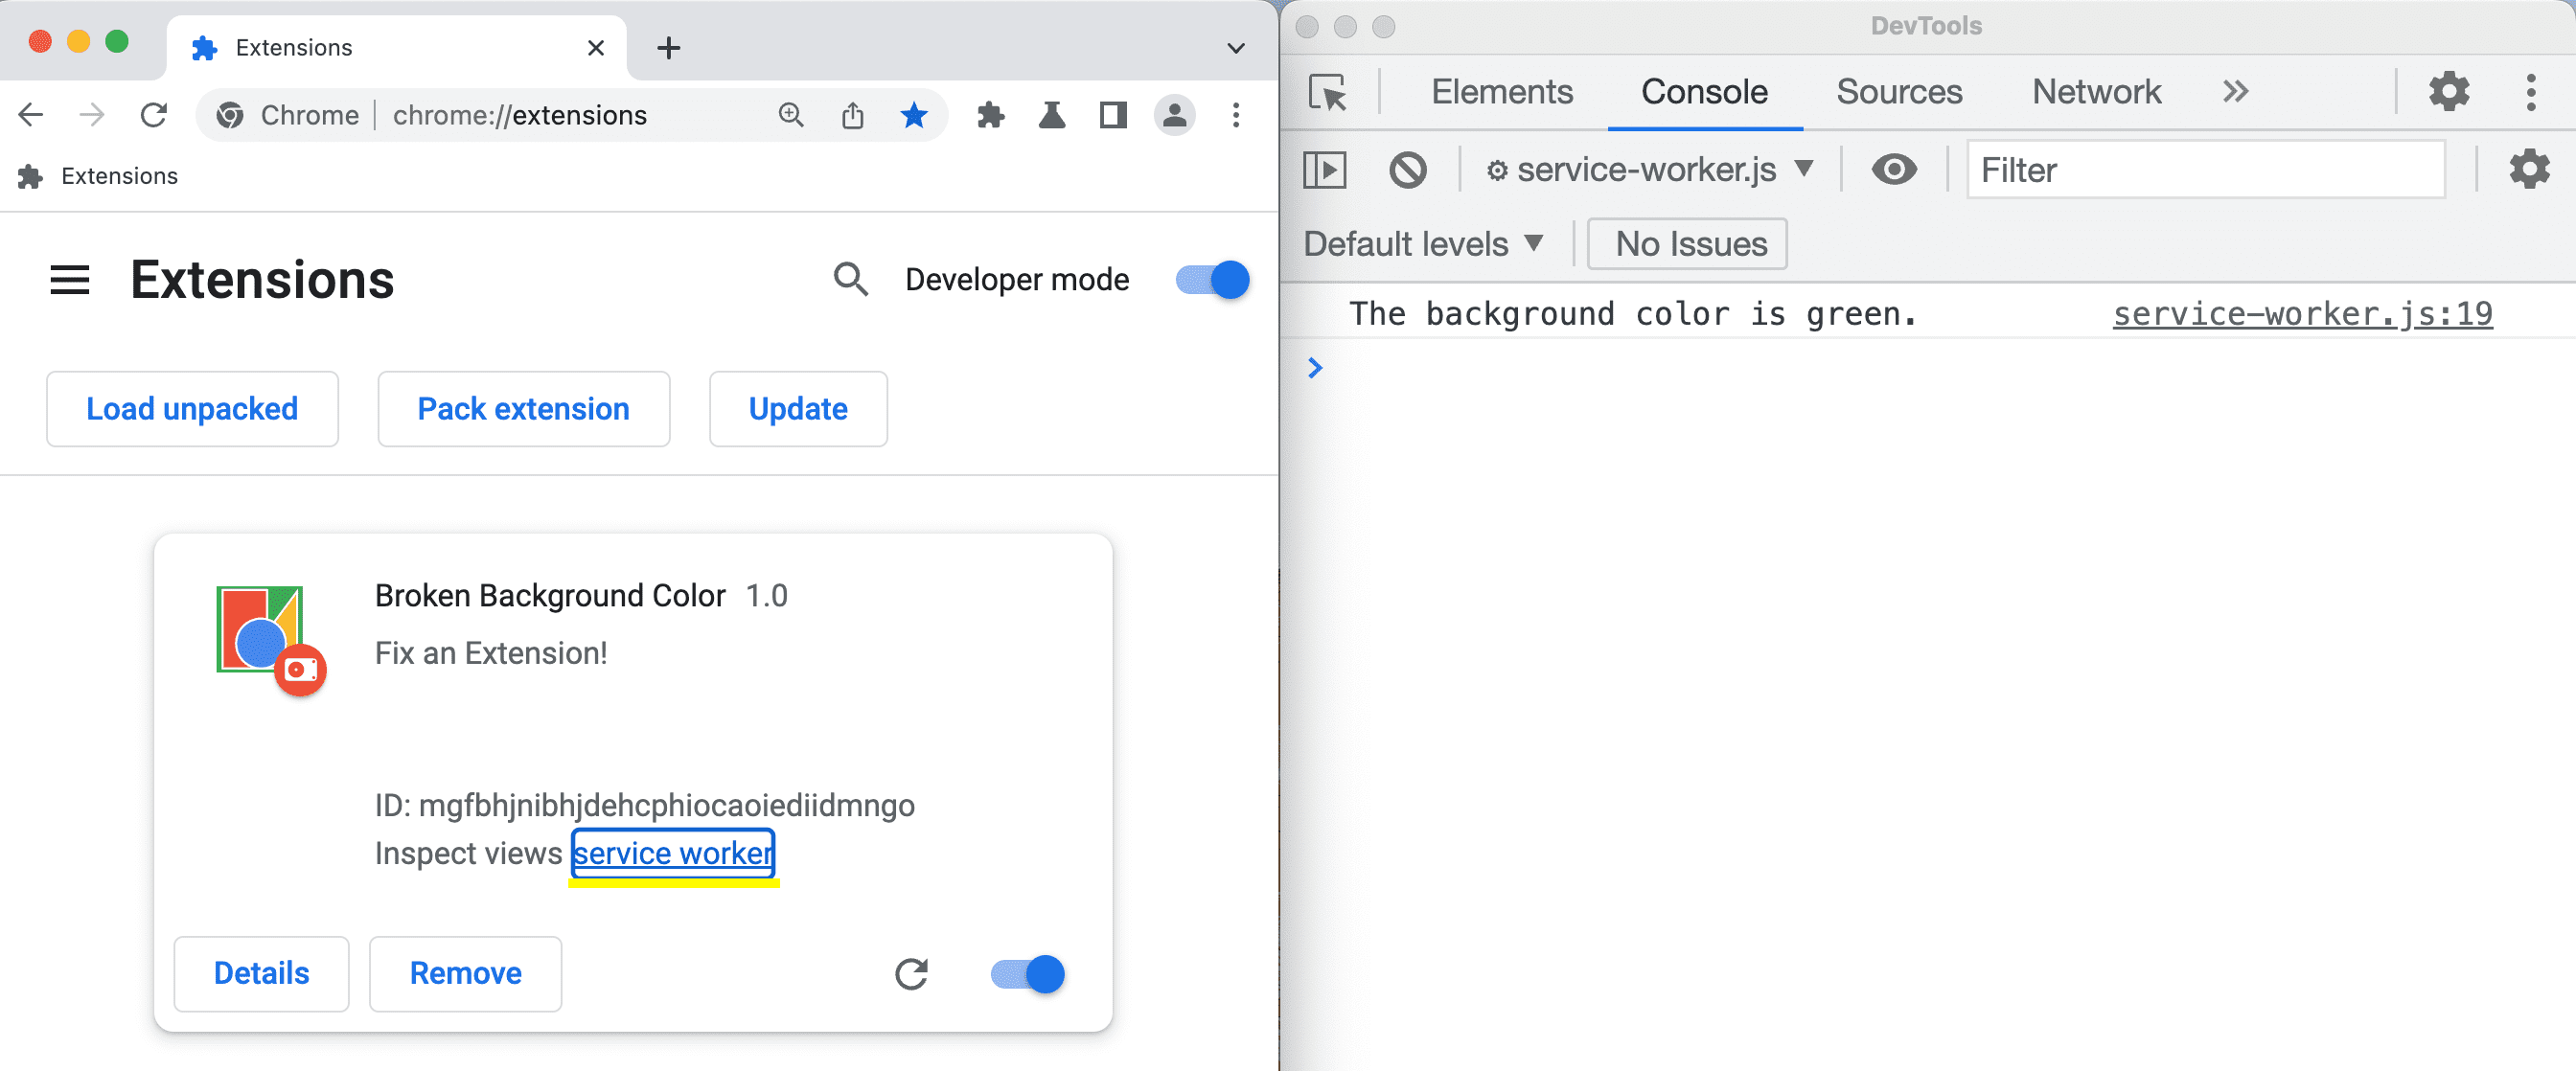This screenshot has width=2576, height=1071.
Task: Click the Filter input field in DevTools
Action: pyautogui.click(x=2210, y=171)
